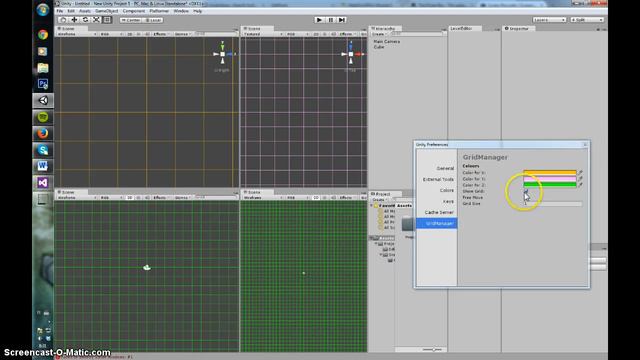This screenshot has width=640, height=360.
Task: Open Visual Studio from the Windows taskbar
Action: [43, 182]
